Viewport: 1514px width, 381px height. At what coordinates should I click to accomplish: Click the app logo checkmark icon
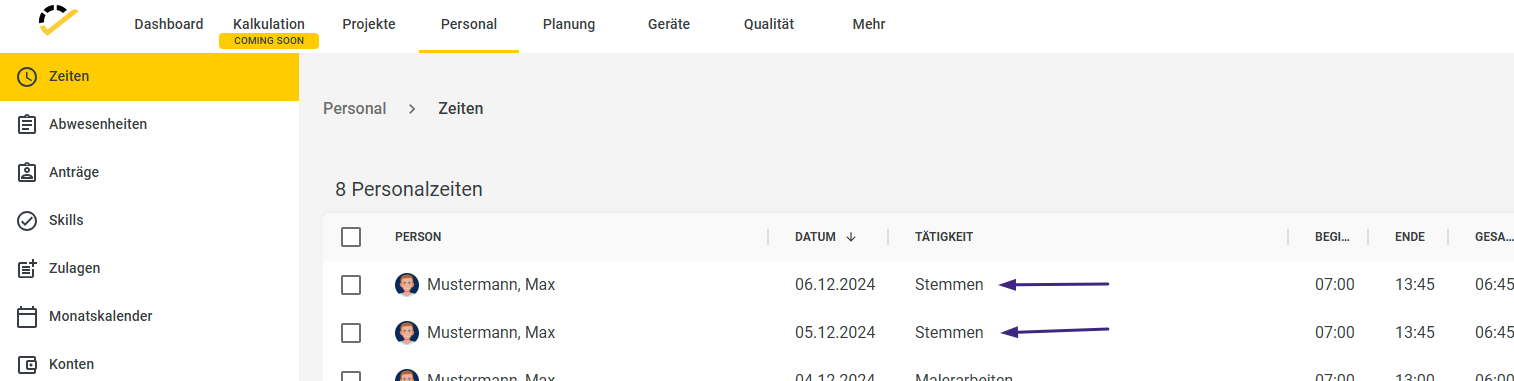(59, 21)
